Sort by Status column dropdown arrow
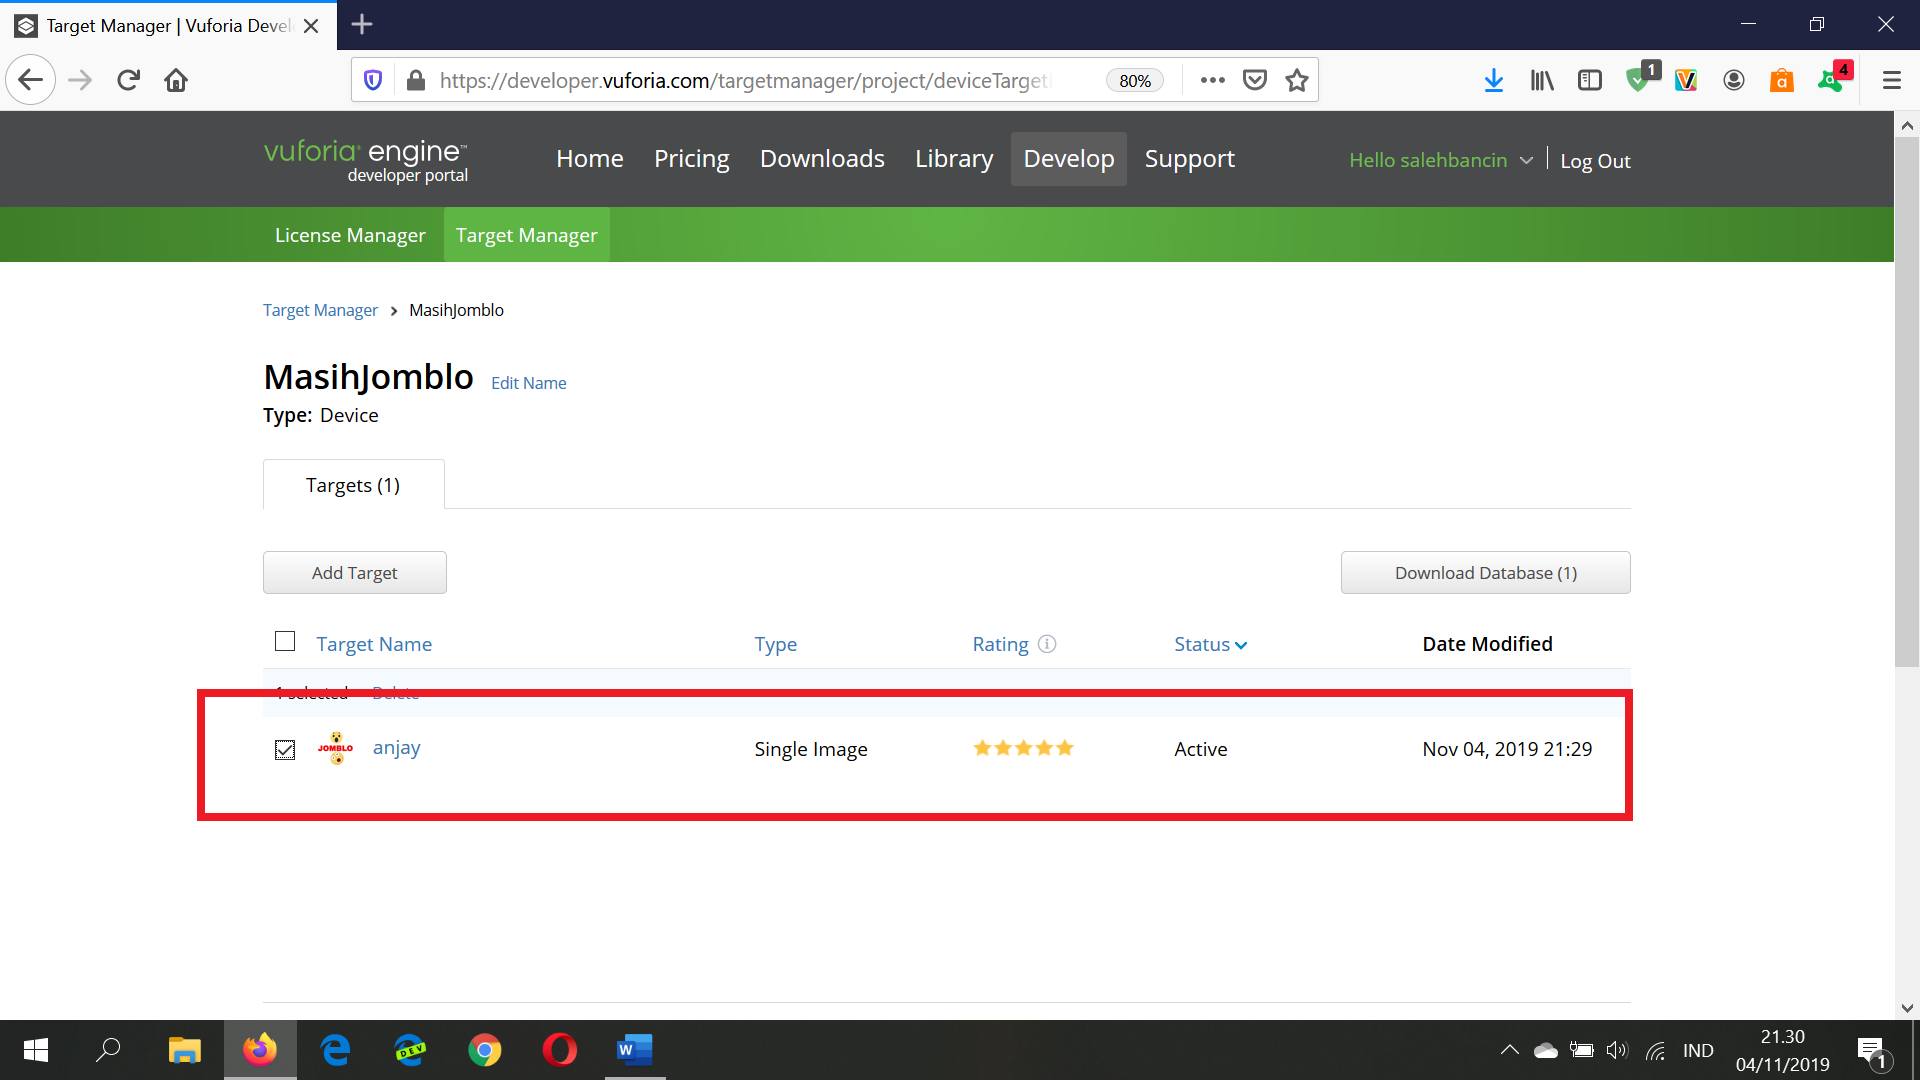1920x1080 pixels. click(1241, 645)
